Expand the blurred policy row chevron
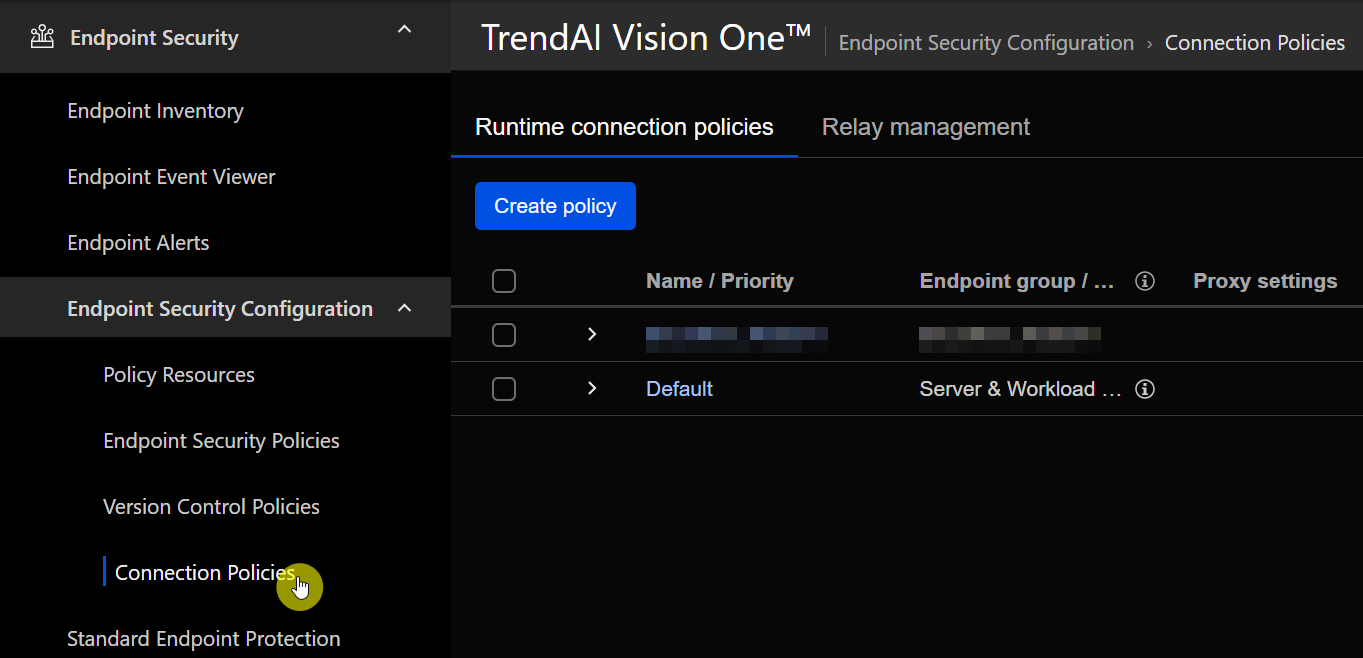Screen dimensions: 1363x658 (592, 334)
